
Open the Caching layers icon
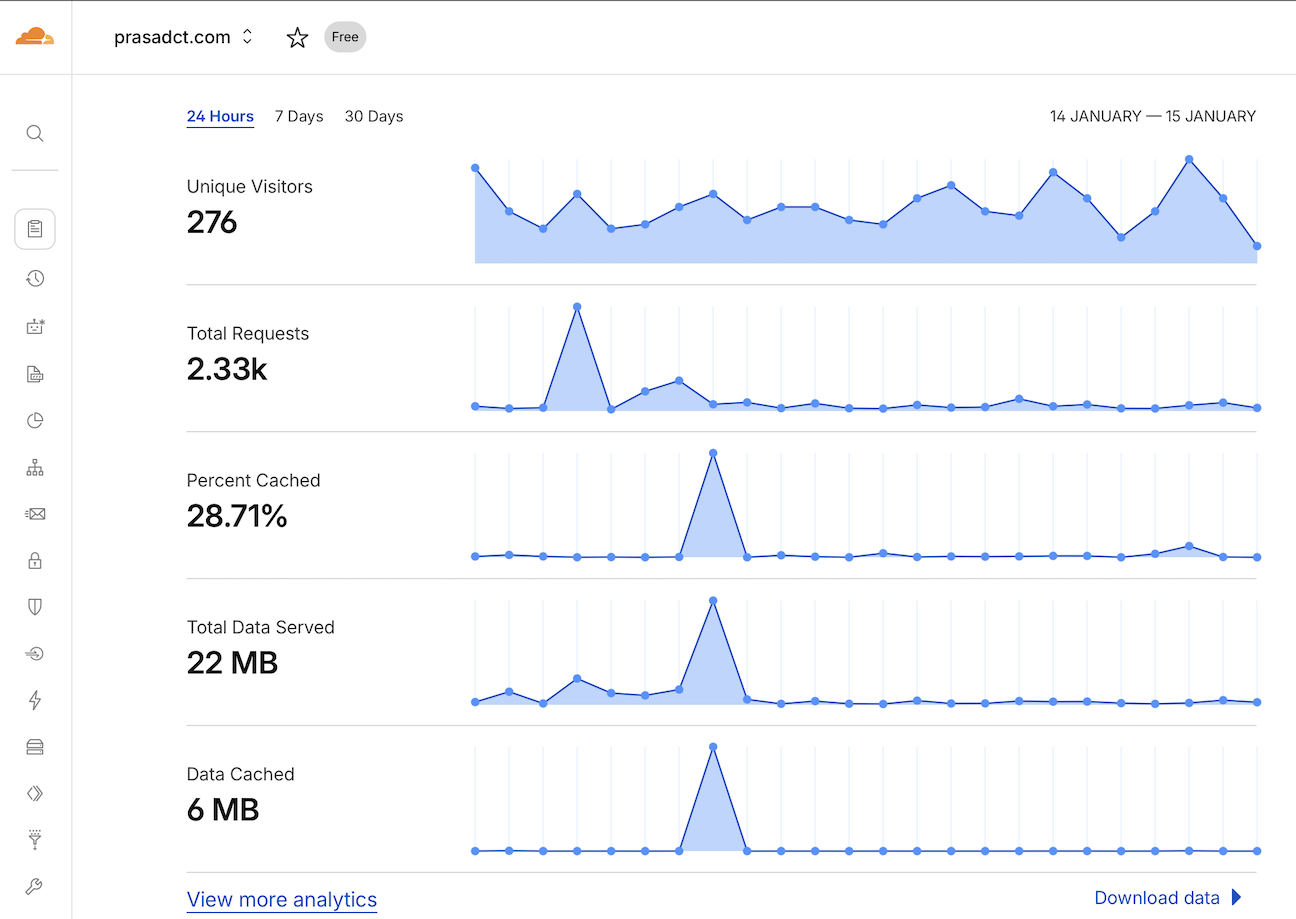35,746
